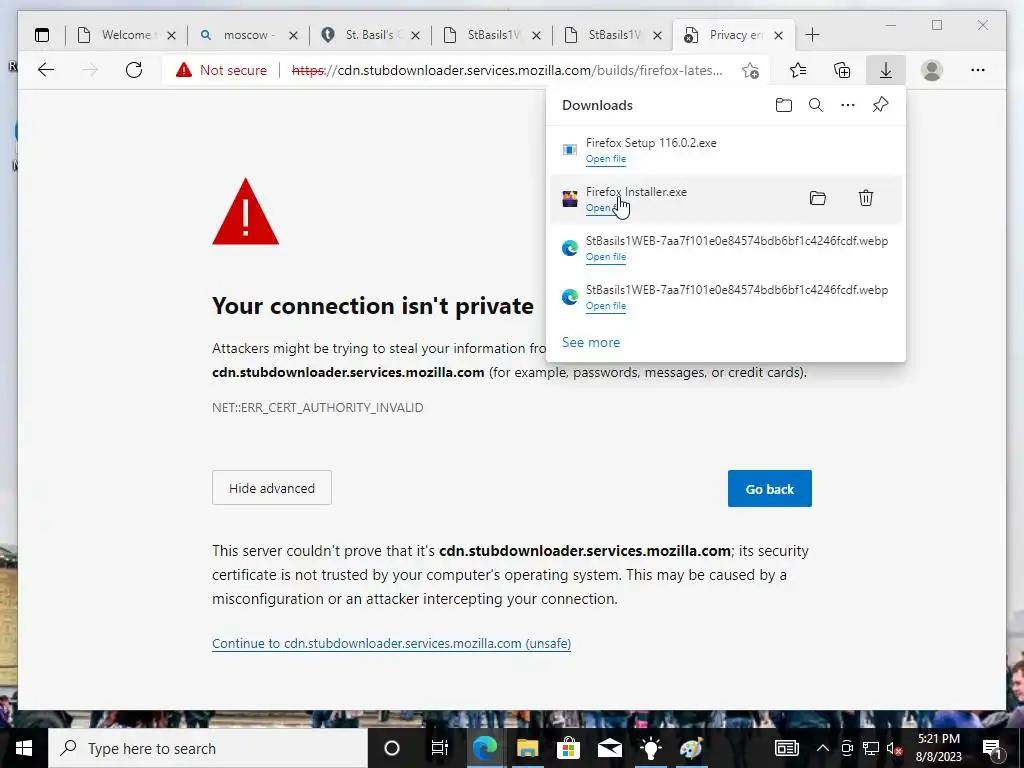Open the Favorites list icon

coord(797,70)
